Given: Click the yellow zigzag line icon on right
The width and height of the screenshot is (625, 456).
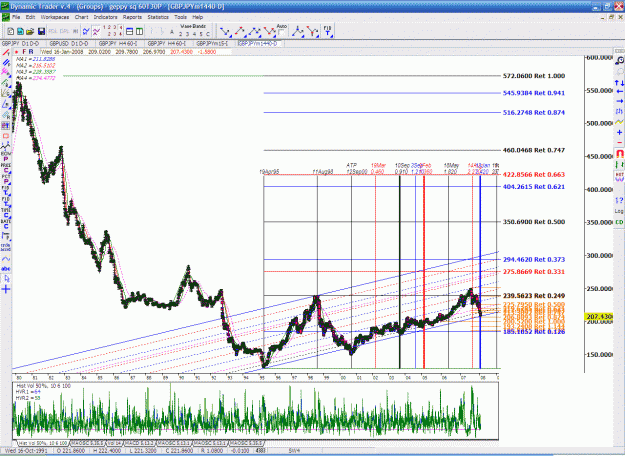Looking at the screenshot, I should 619,122.
